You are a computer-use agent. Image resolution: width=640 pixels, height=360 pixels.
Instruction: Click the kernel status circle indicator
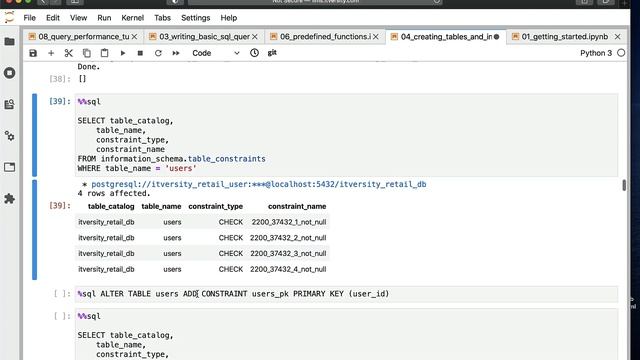[x=621, y=53]
